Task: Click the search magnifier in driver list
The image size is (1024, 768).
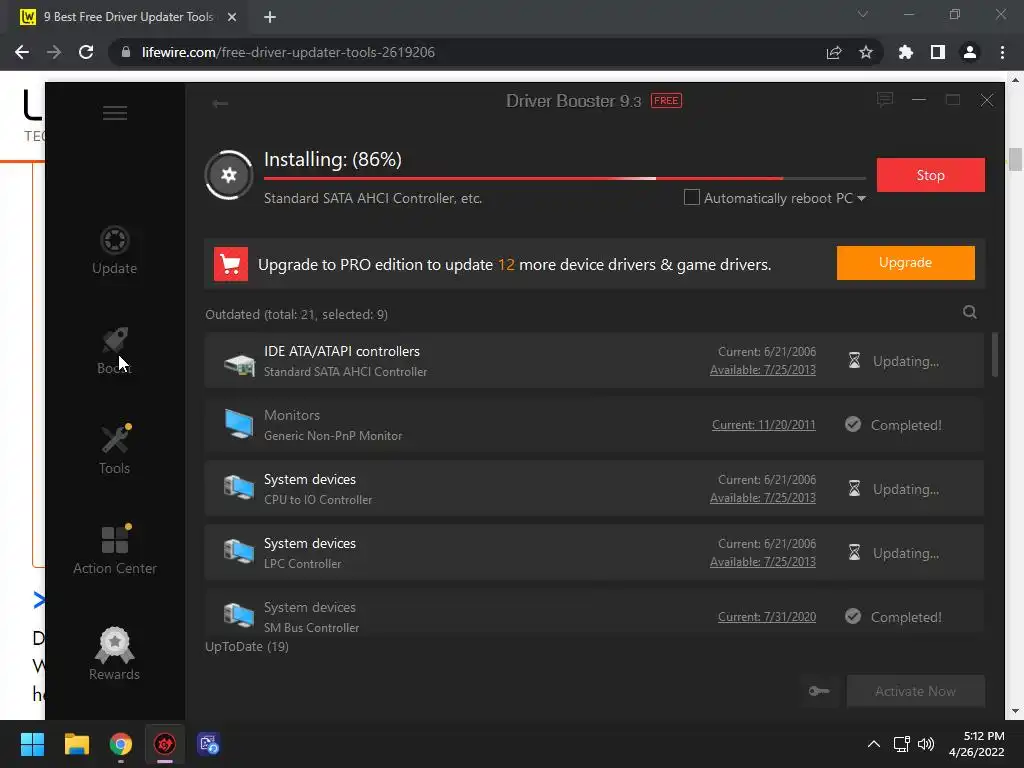Action: click(x=970, y=312)
